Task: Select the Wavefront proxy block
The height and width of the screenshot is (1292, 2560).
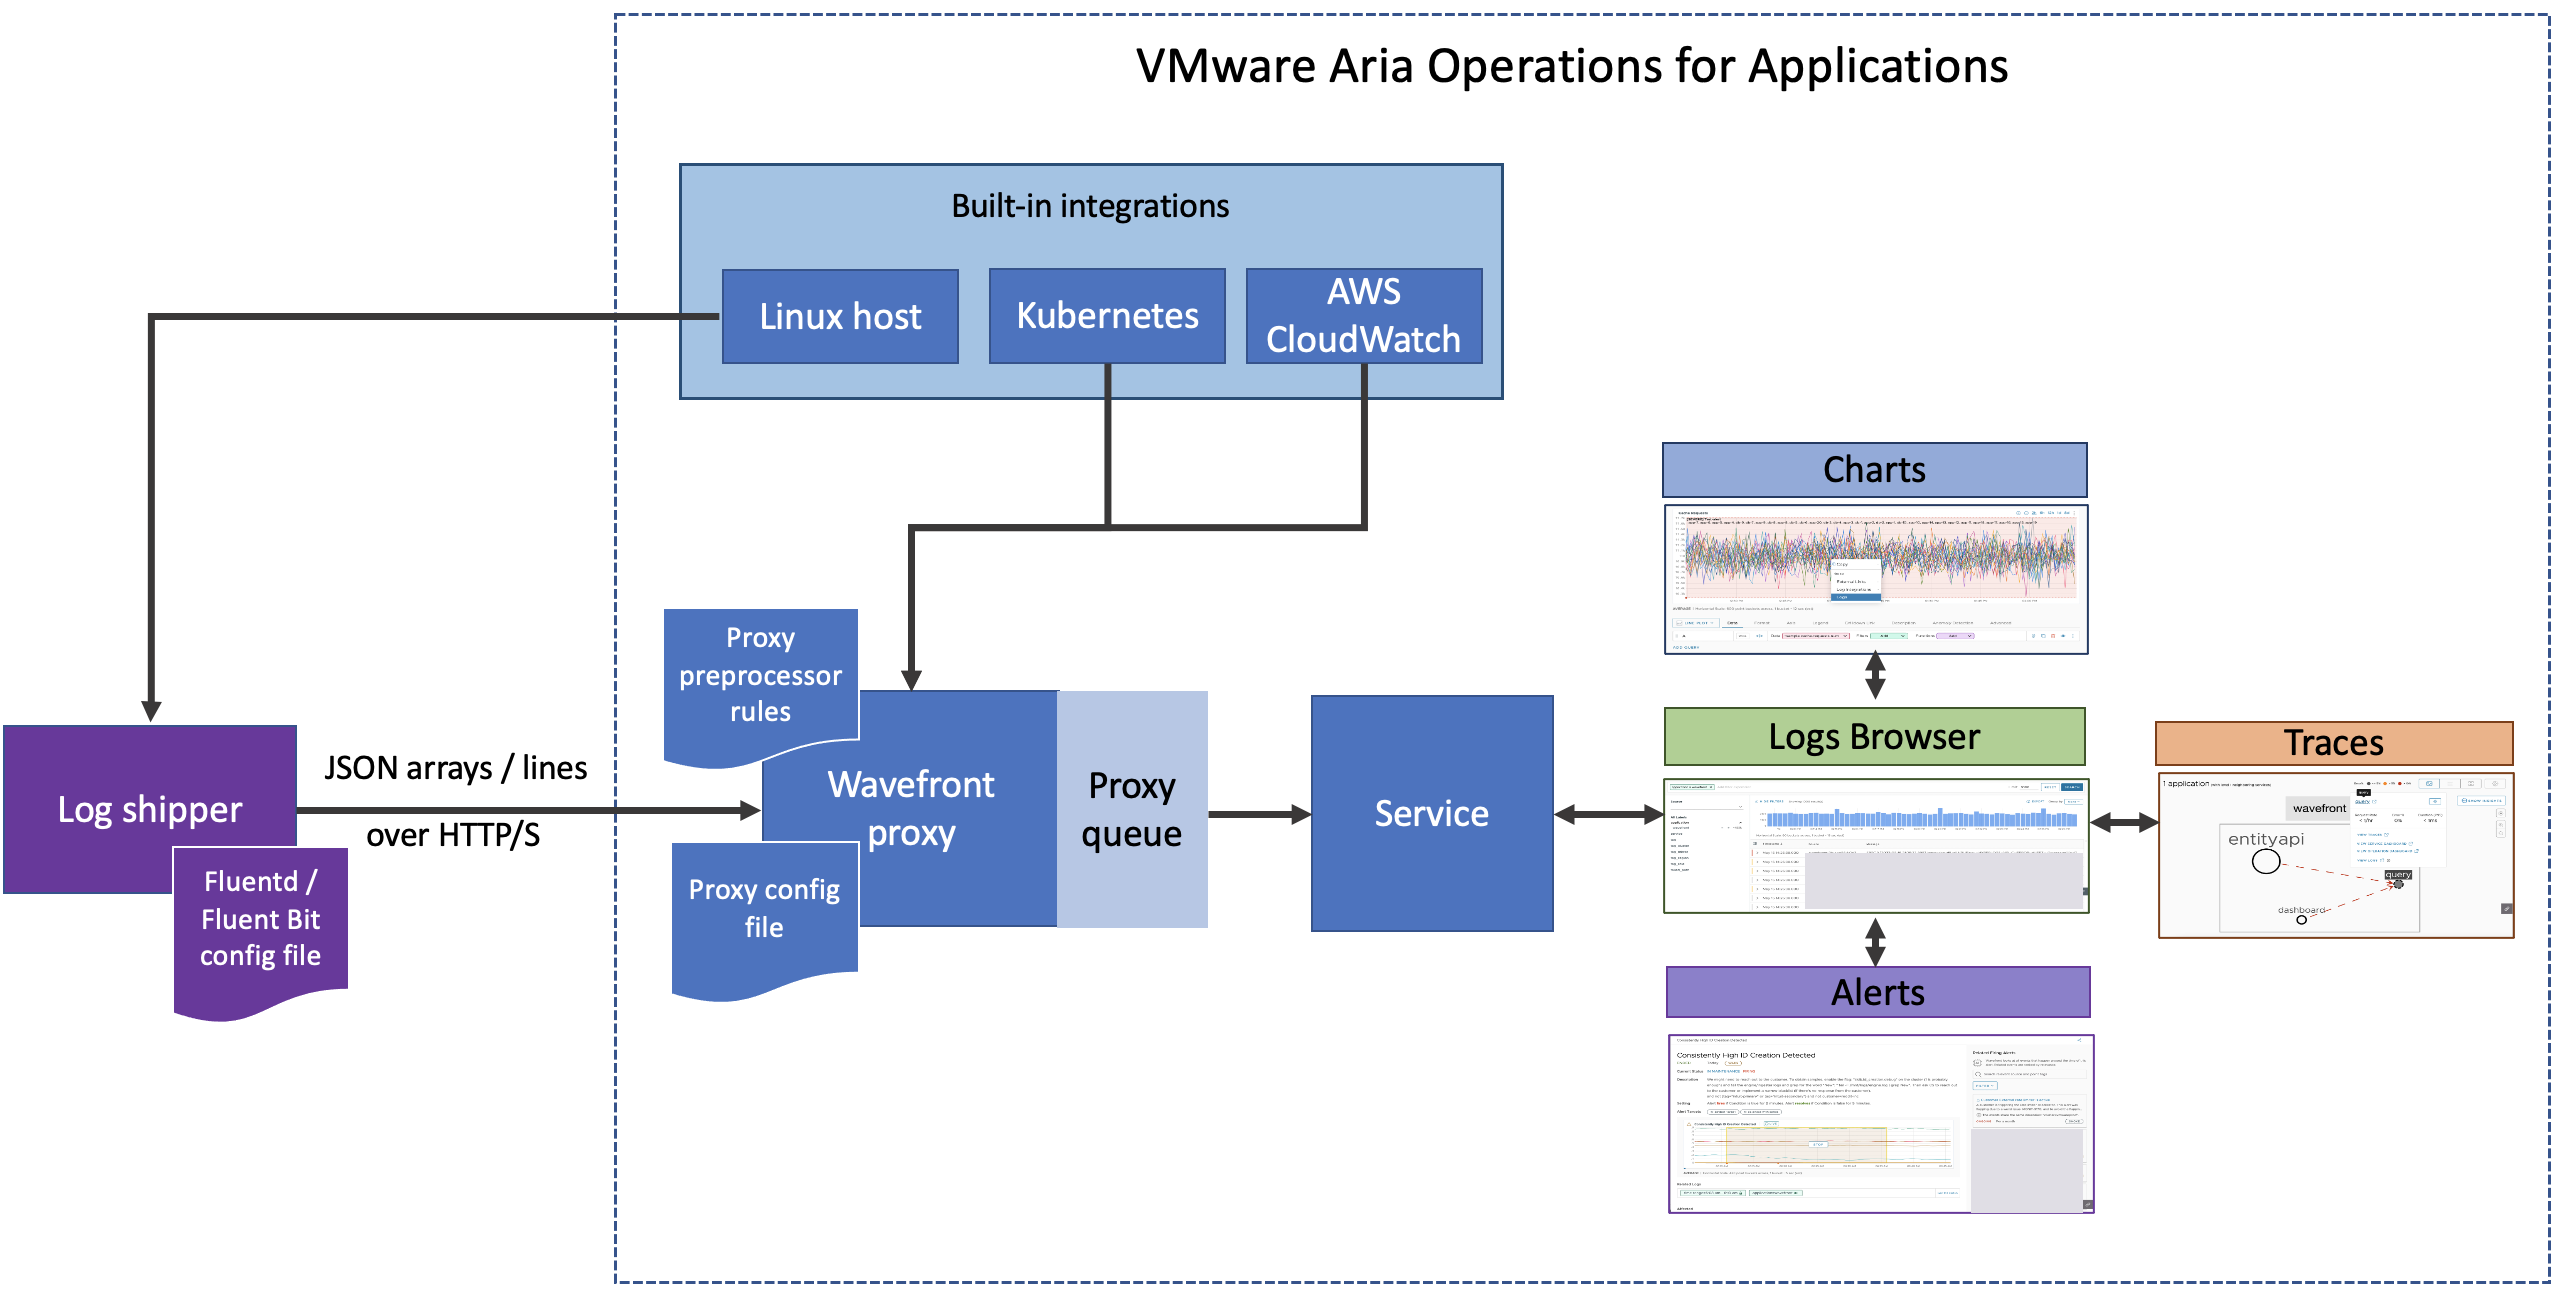Action: coord(911,808)
